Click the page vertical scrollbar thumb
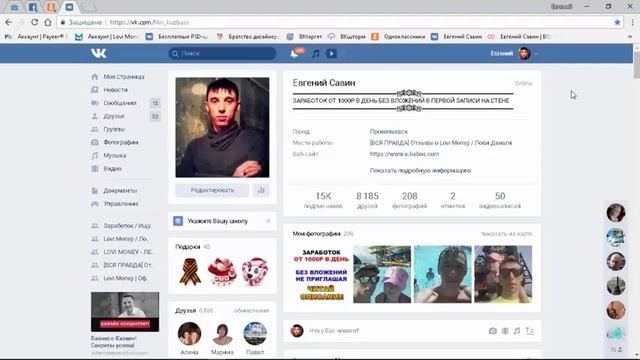This screenshot has height=360, width=640. click(x=636, y=64)
